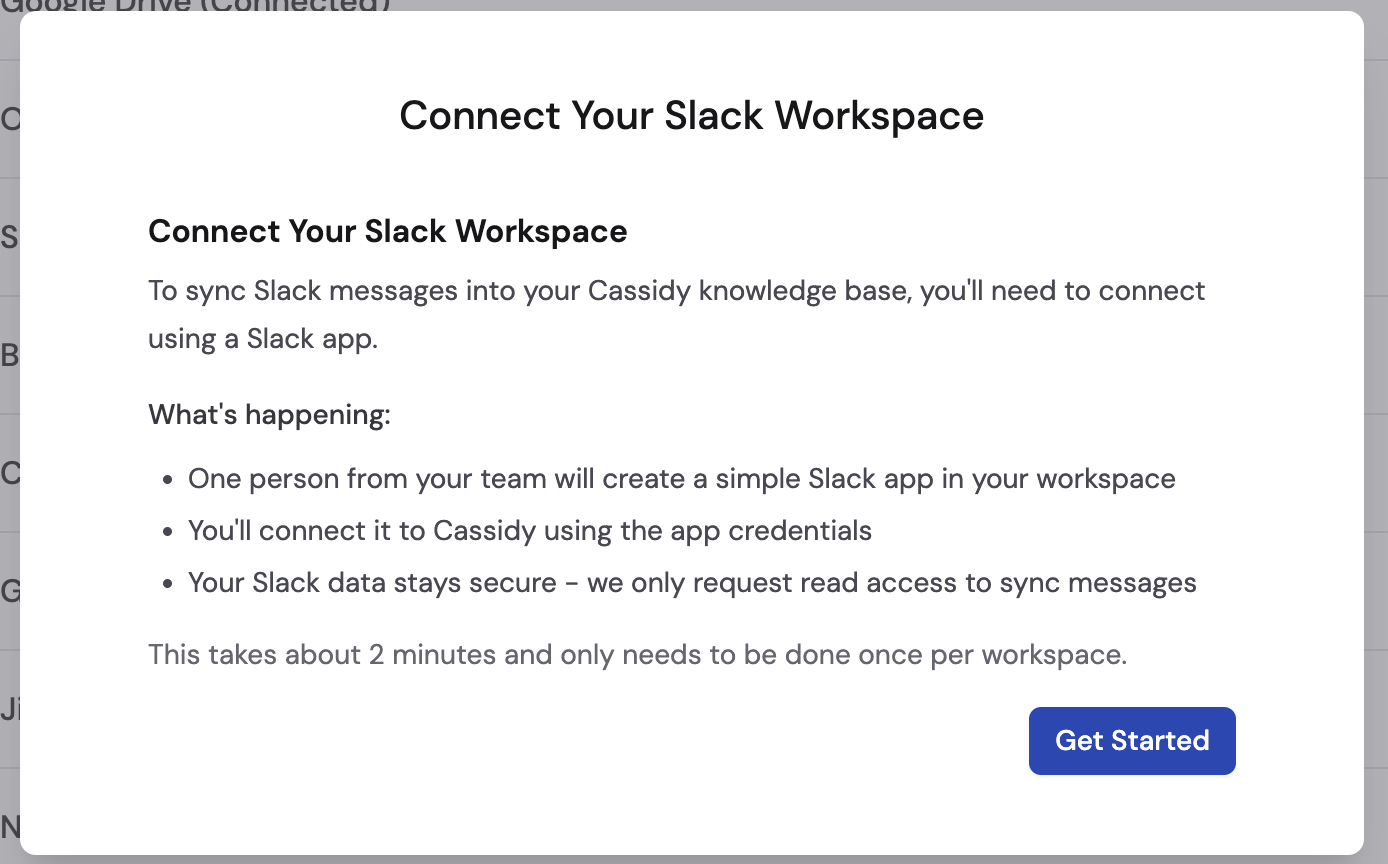The height and width of the screenshot is (864, 1388).
Task: Click the Get Started button
Action: click(1131, 740)
